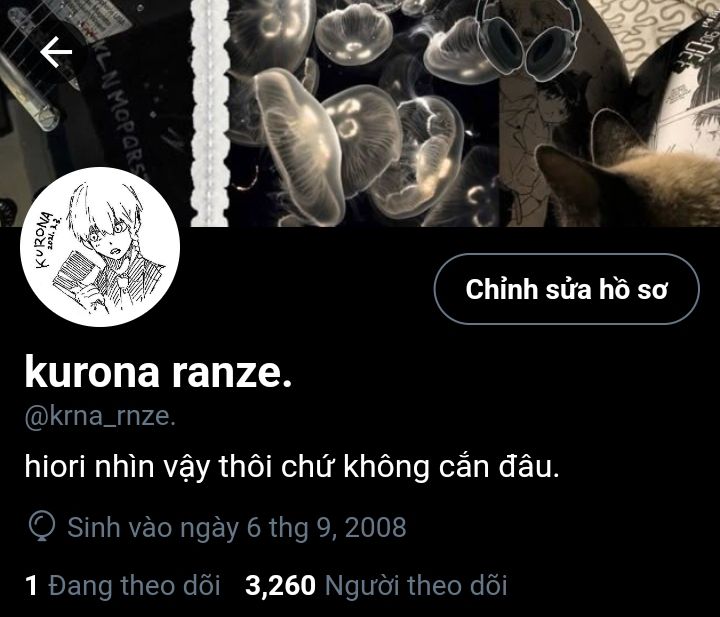Tap the headphones drawing in the banner
Screen dimensions: 720x617
(528, 37)
